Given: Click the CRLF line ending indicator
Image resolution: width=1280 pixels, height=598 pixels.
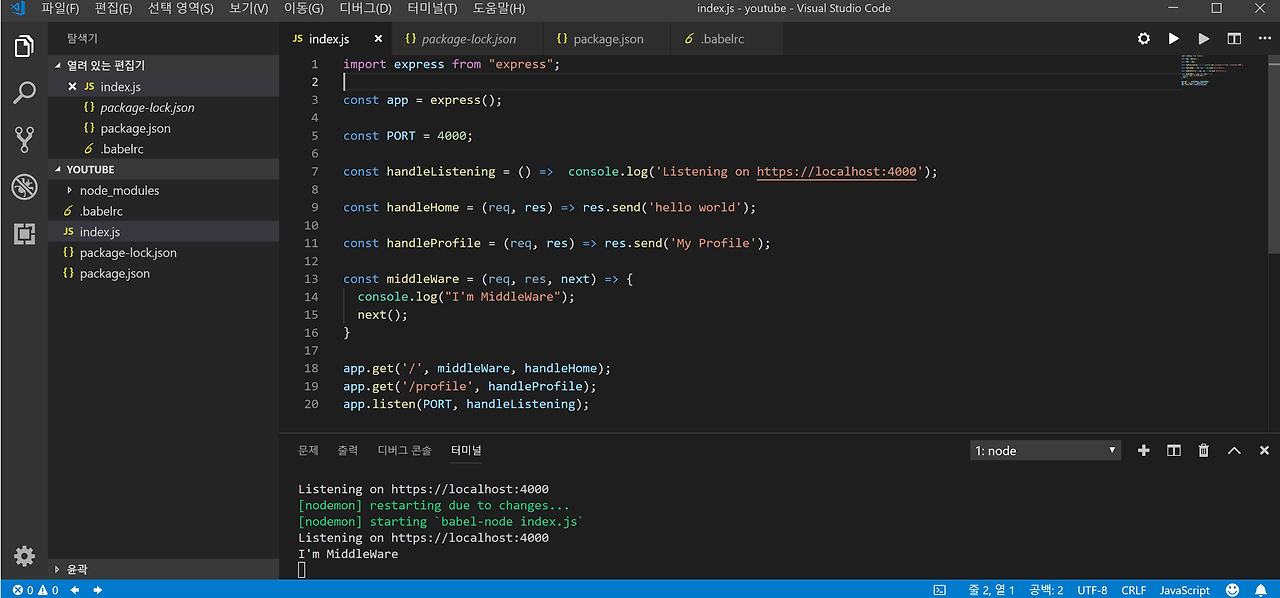Looking at the screenshot, I should (x=1134, y=590).
